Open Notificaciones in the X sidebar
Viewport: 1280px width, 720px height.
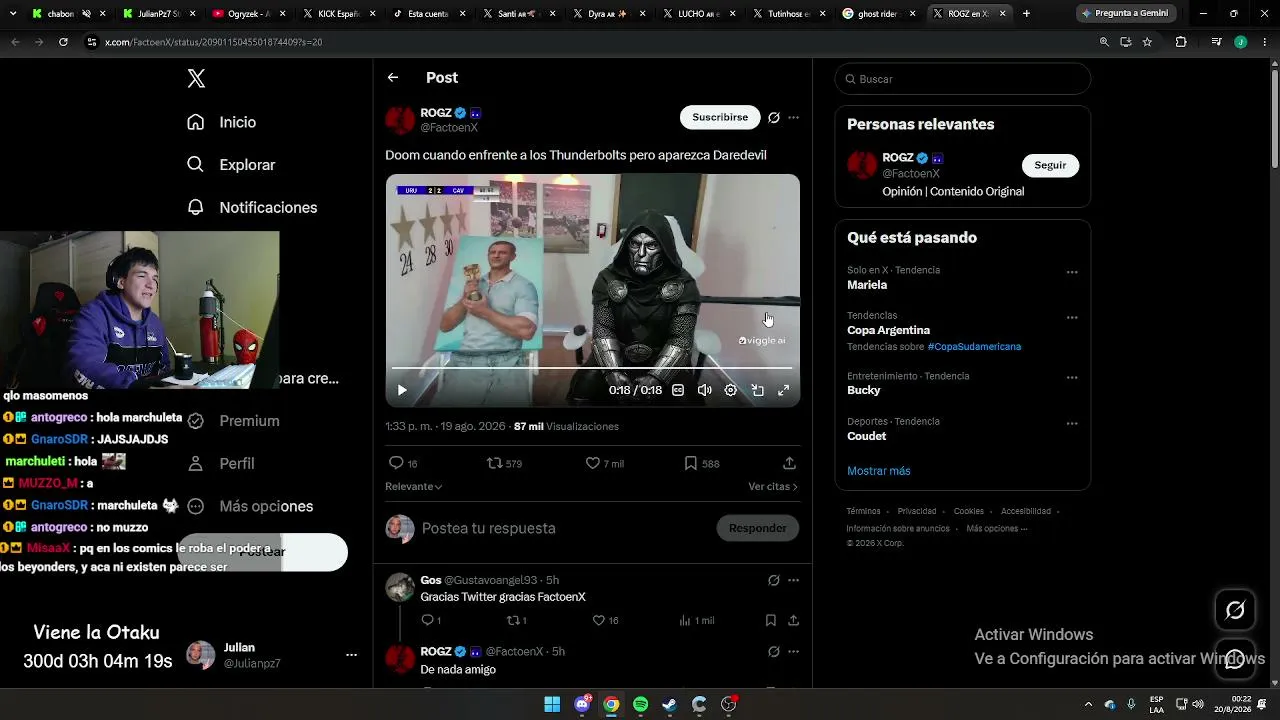[252, 207]
